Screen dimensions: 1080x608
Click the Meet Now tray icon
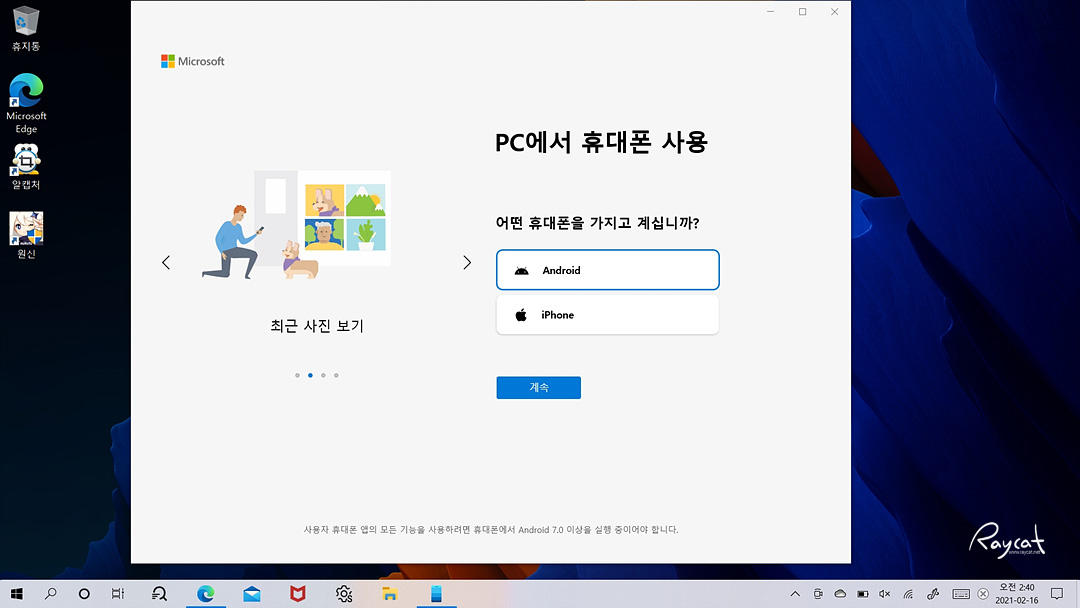tap(818, 594)
